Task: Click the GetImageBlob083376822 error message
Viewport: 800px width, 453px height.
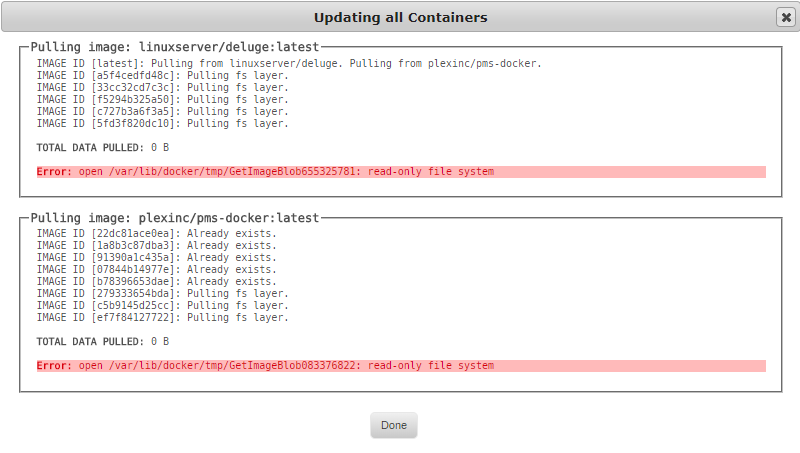Action: click(x=401, y=366)
